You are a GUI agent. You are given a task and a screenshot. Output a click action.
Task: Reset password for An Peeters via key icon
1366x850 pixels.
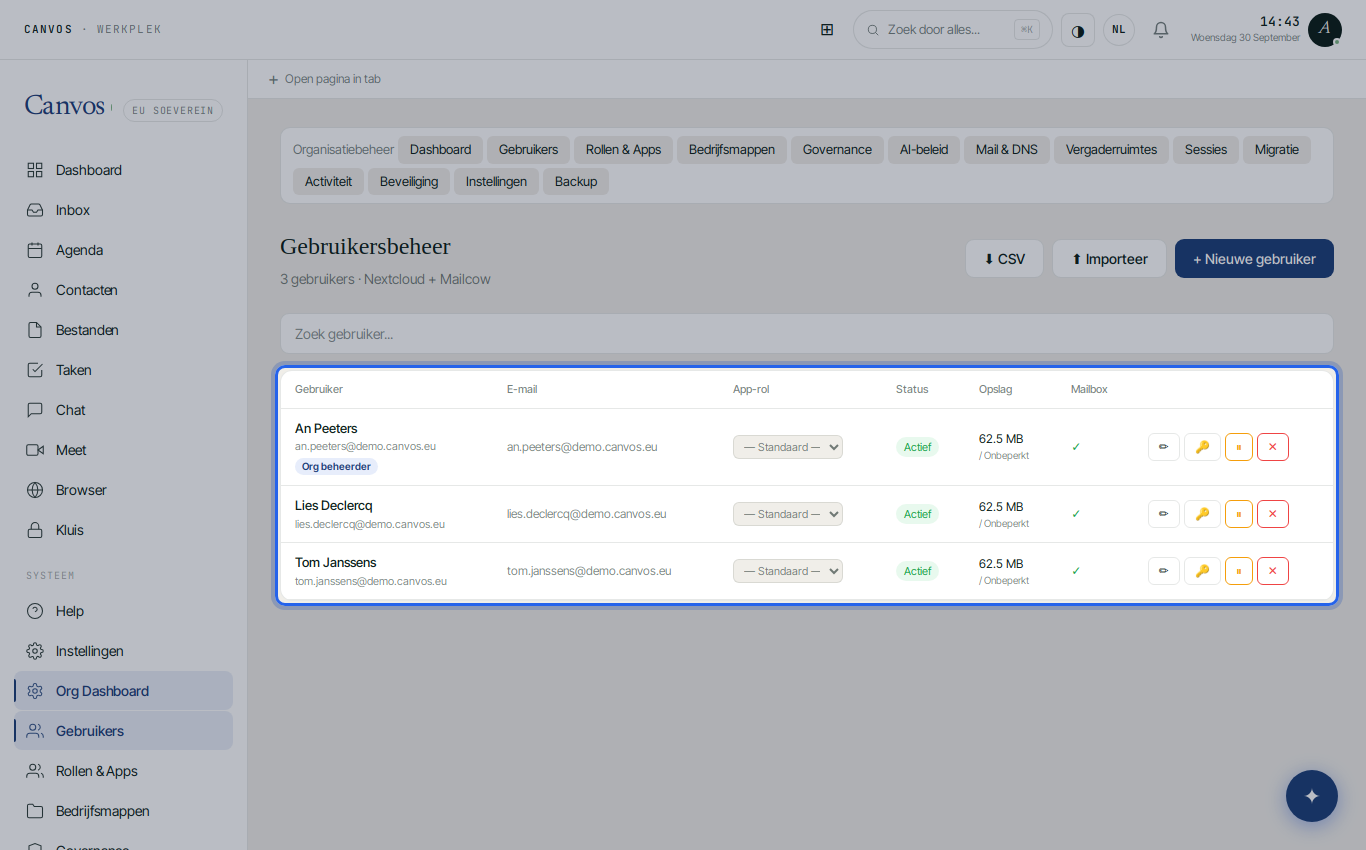1202,447
